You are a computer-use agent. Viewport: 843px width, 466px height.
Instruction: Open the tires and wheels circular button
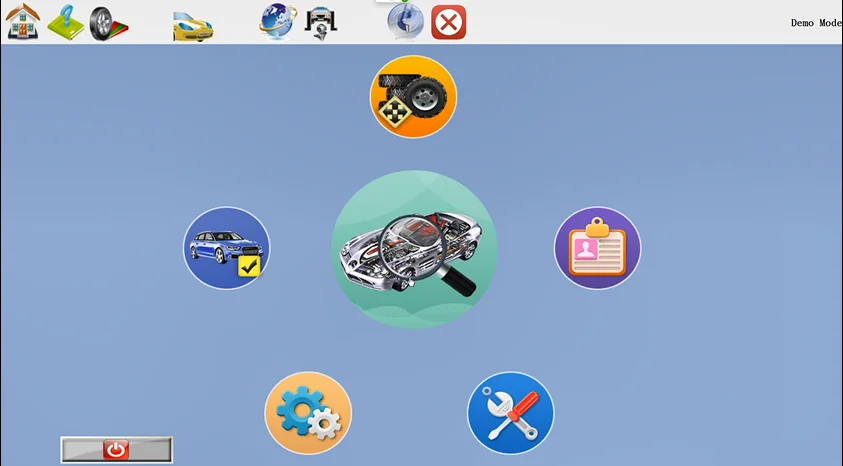413,97
